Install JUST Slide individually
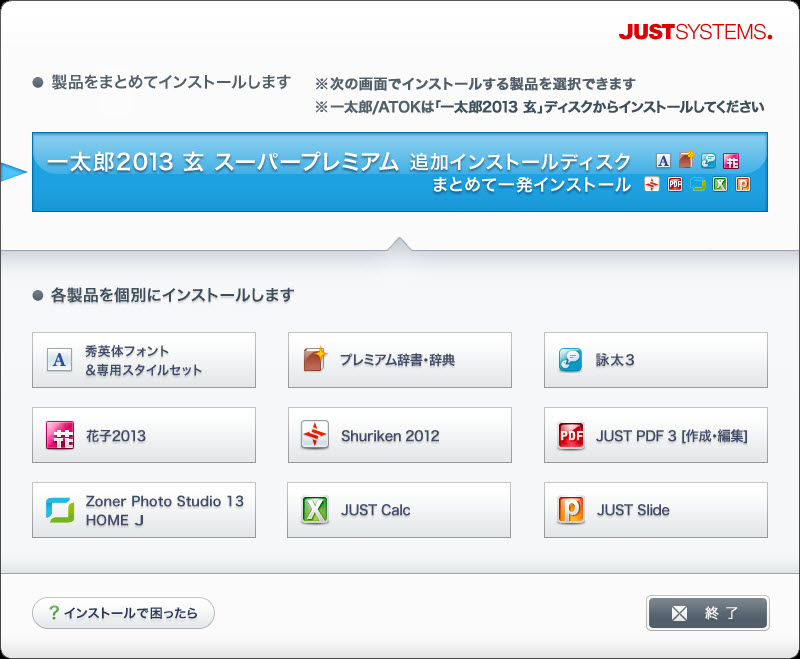 pyautogui.click(x=656, y=510)
